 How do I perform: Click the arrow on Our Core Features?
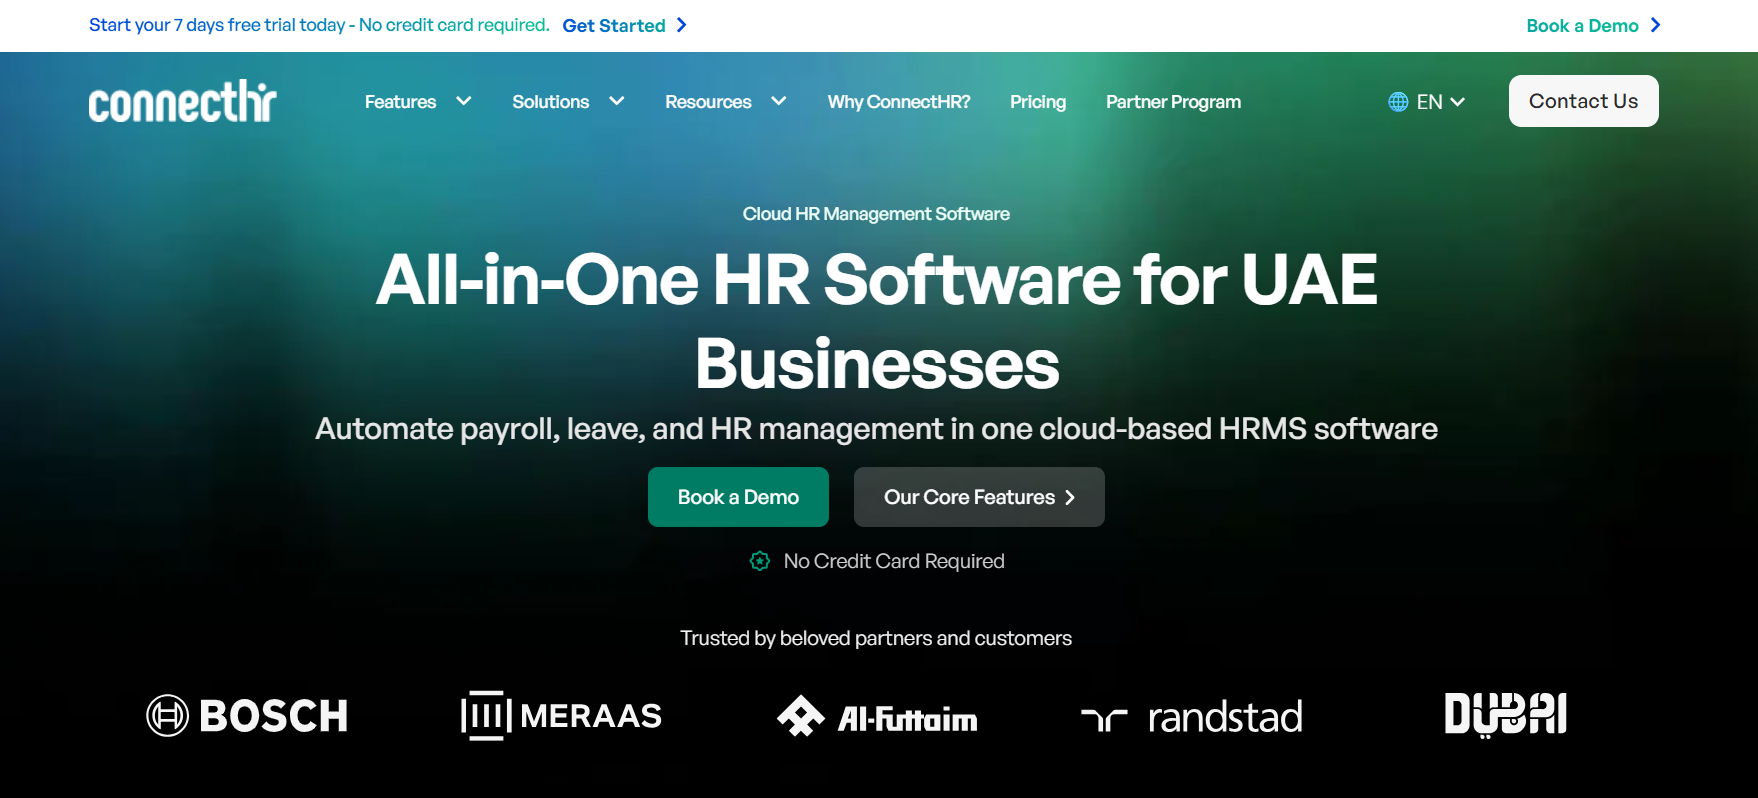(x=1070, y=497)
